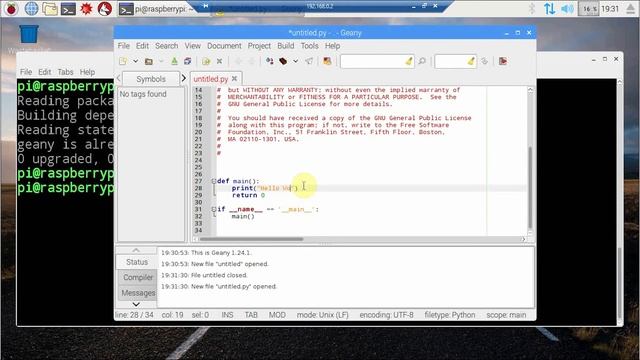Click the CPU usage monitor
The width and height of the screenshot is (640, 360).
[x=588, y=9]
